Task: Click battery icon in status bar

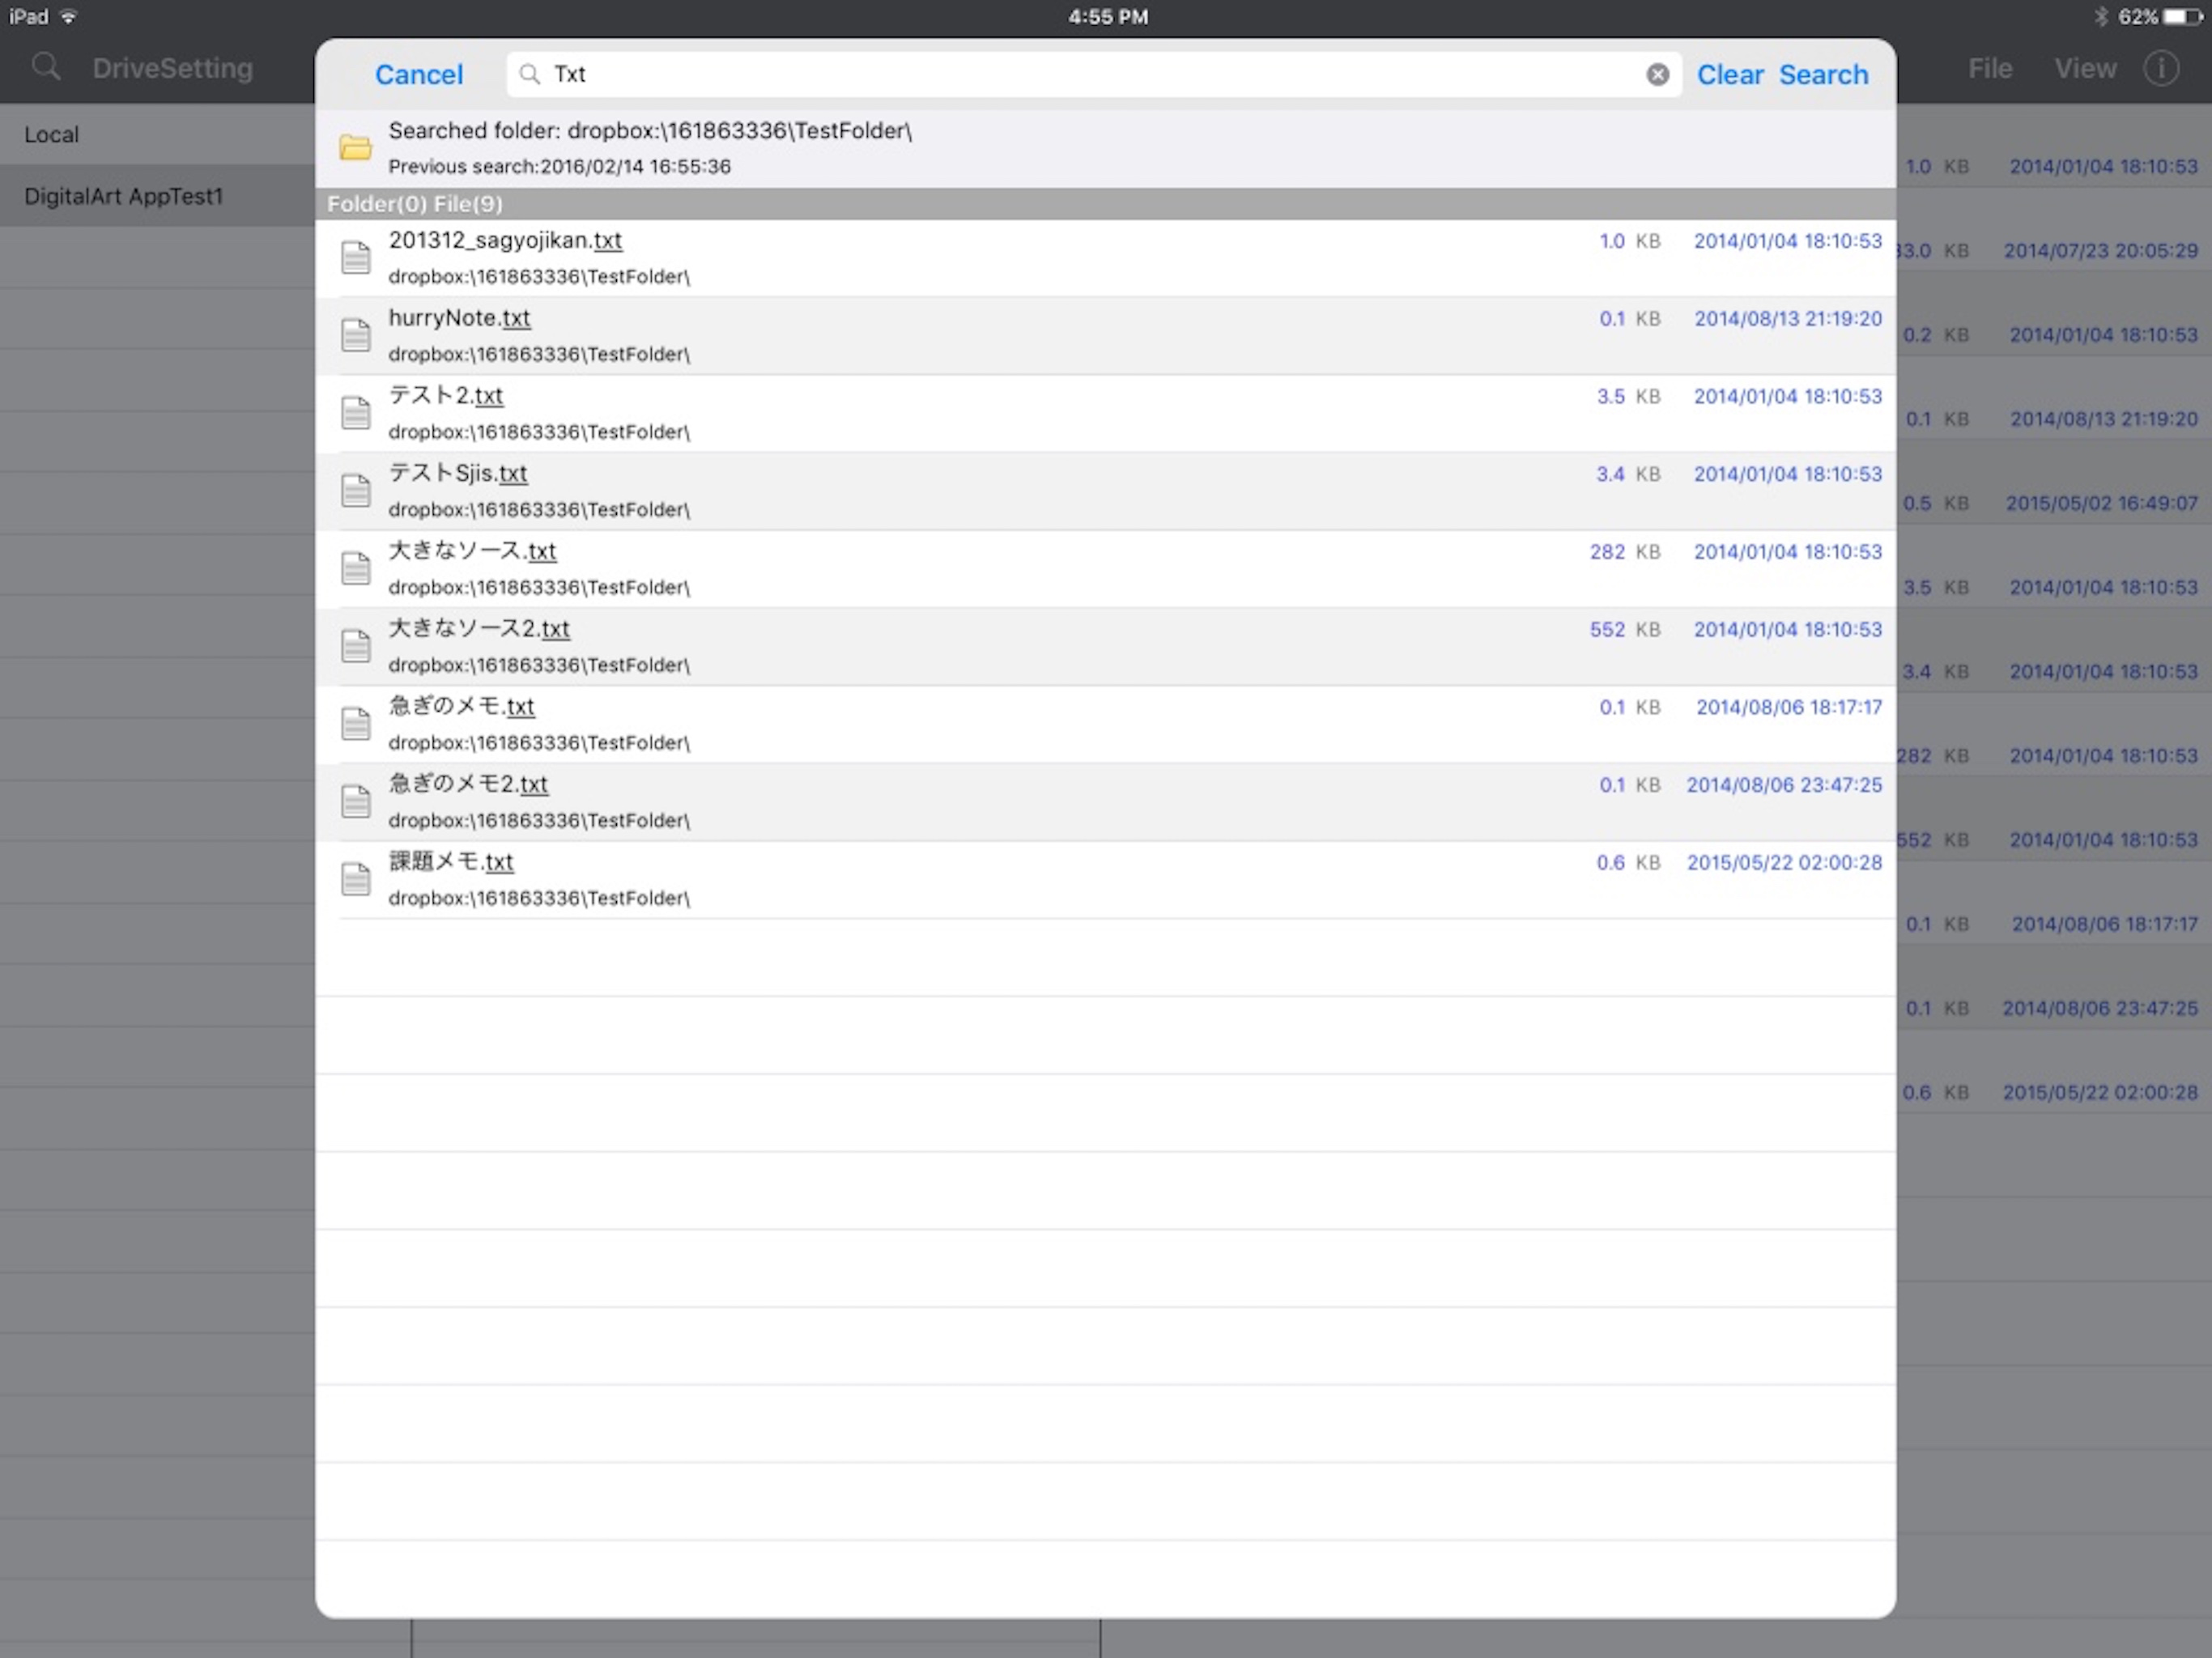Action: pos(2182,16)
